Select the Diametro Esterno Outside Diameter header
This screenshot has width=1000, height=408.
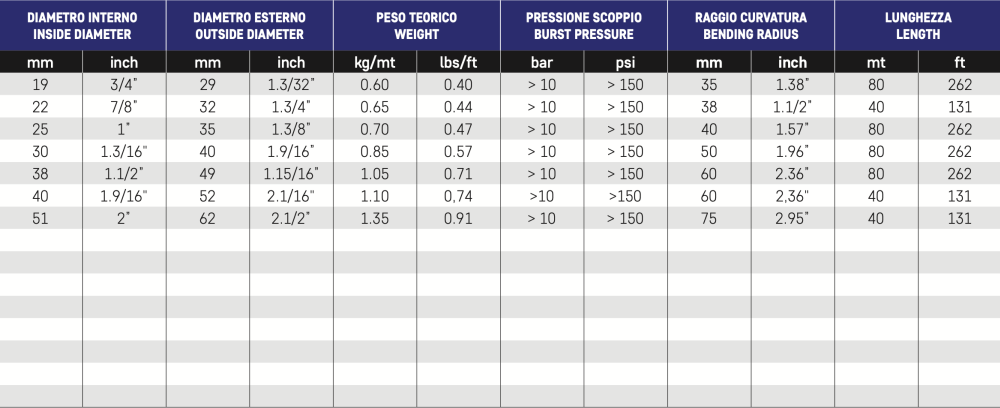click(249, 25)
